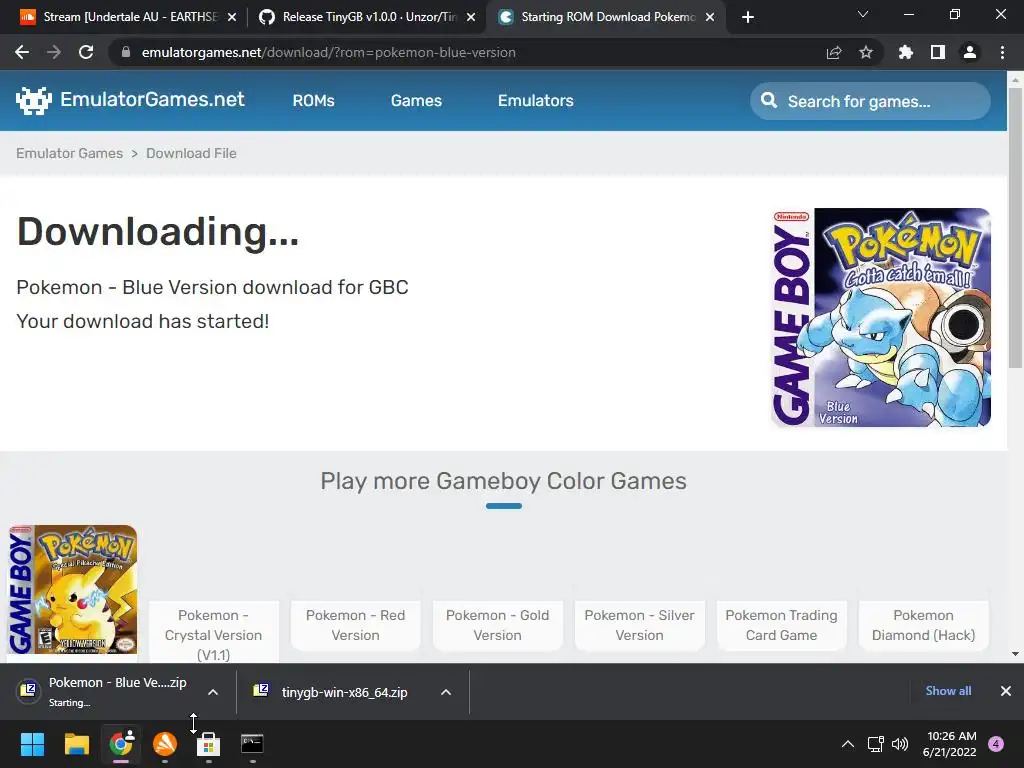Open the Chrome profile avatar
1024x768 pixels.
970,52
